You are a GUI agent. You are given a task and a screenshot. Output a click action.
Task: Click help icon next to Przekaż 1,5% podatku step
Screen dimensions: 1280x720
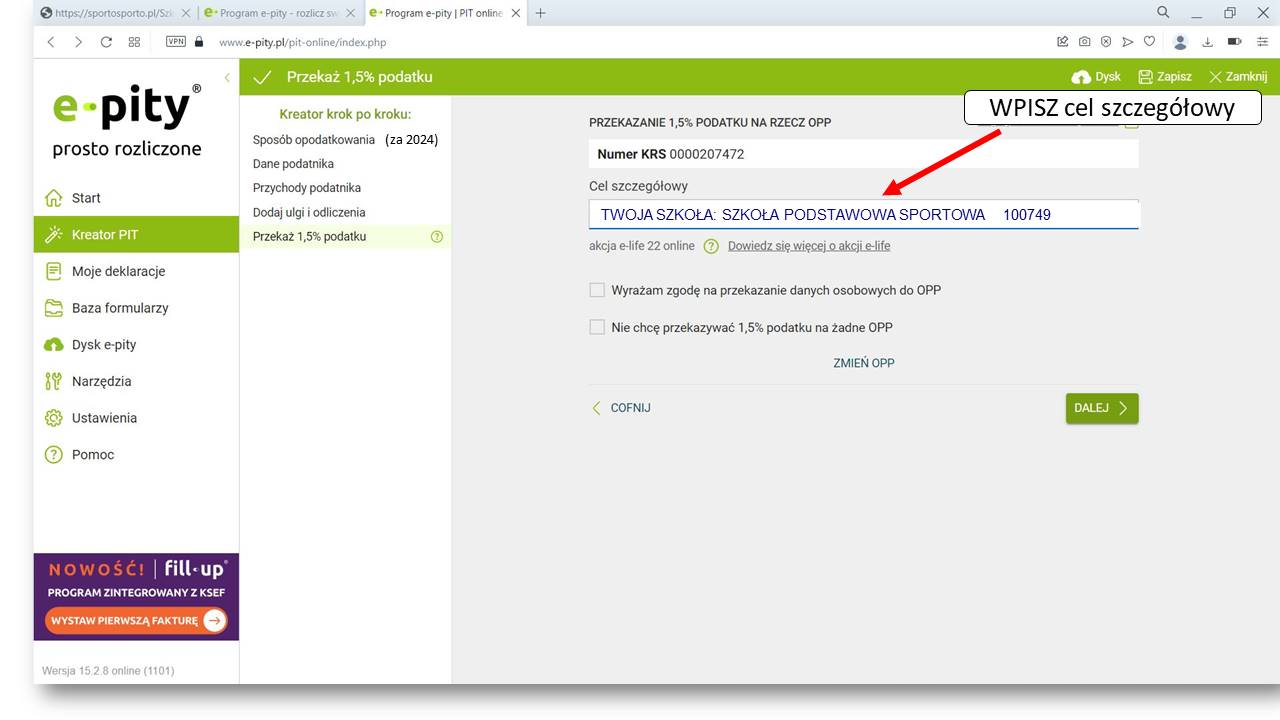click(436, 237)
